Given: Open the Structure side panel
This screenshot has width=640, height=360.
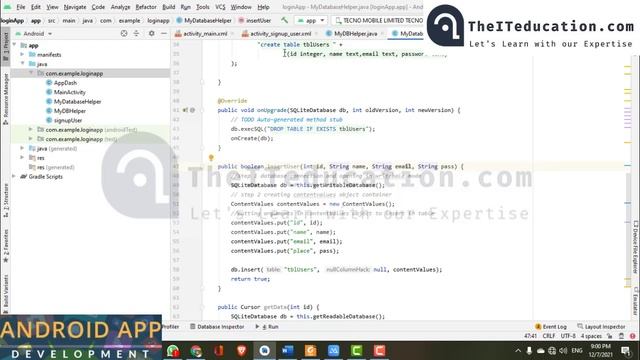Looking at the screenshot, I should [5, 200].
